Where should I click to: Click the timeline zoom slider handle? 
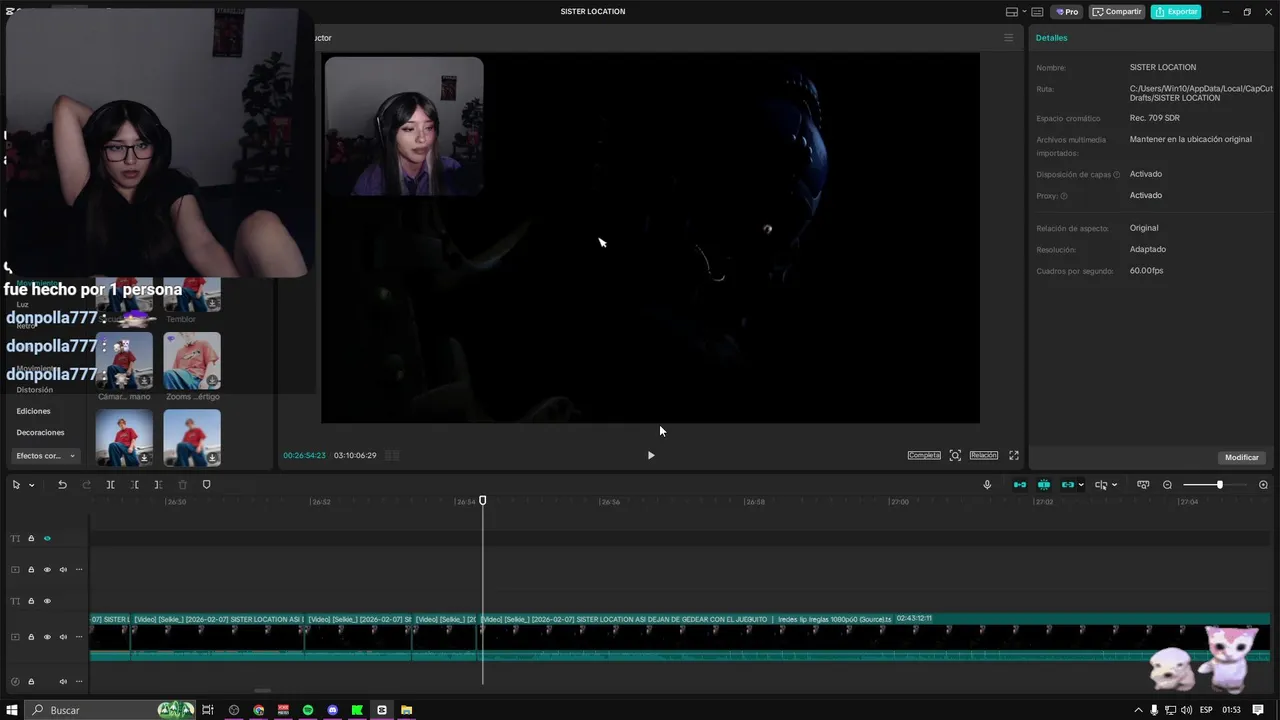[1219, 485]
